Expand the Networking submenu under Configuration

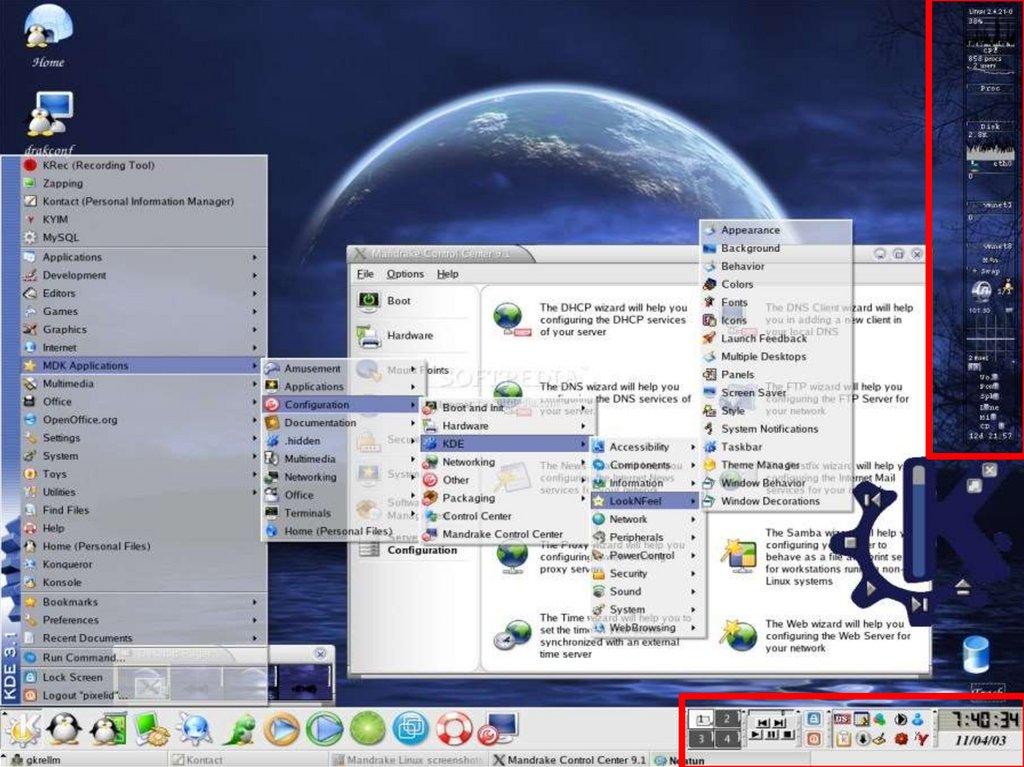(x=468, y=462)
